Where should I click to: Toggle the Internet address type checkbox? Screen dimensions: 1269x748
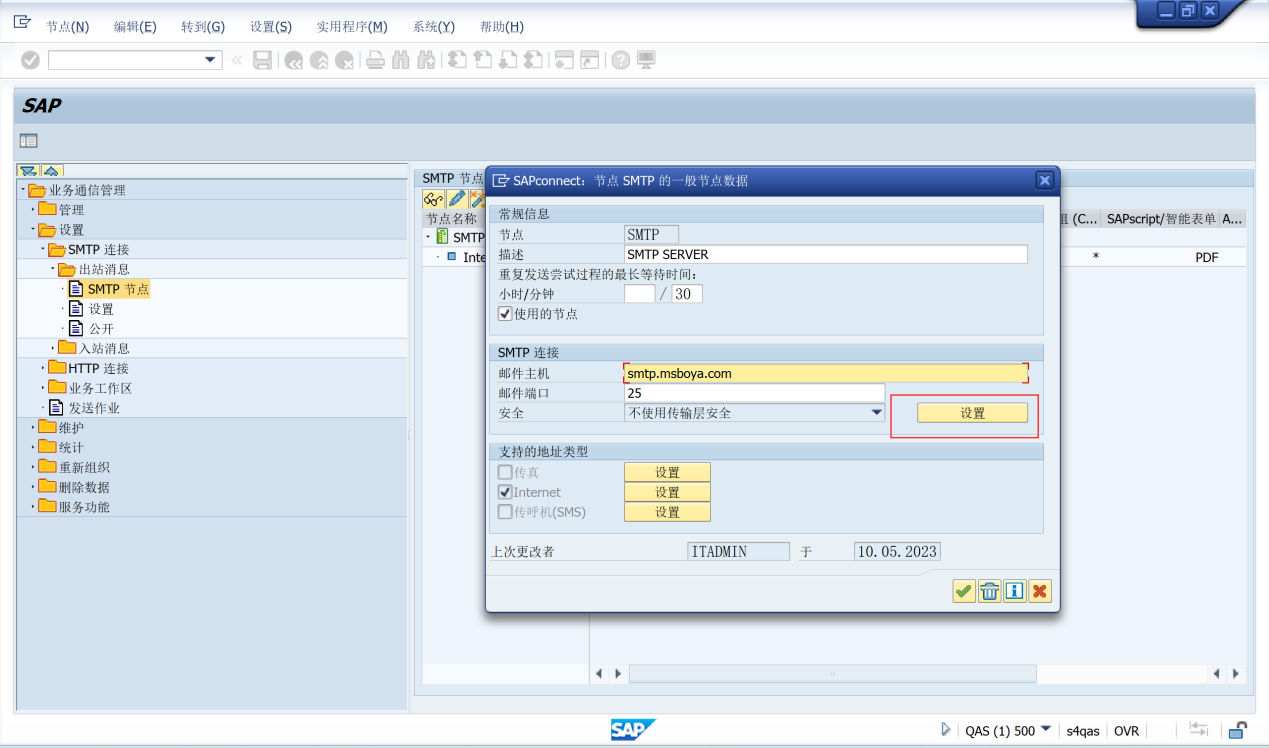coord(505,492)
